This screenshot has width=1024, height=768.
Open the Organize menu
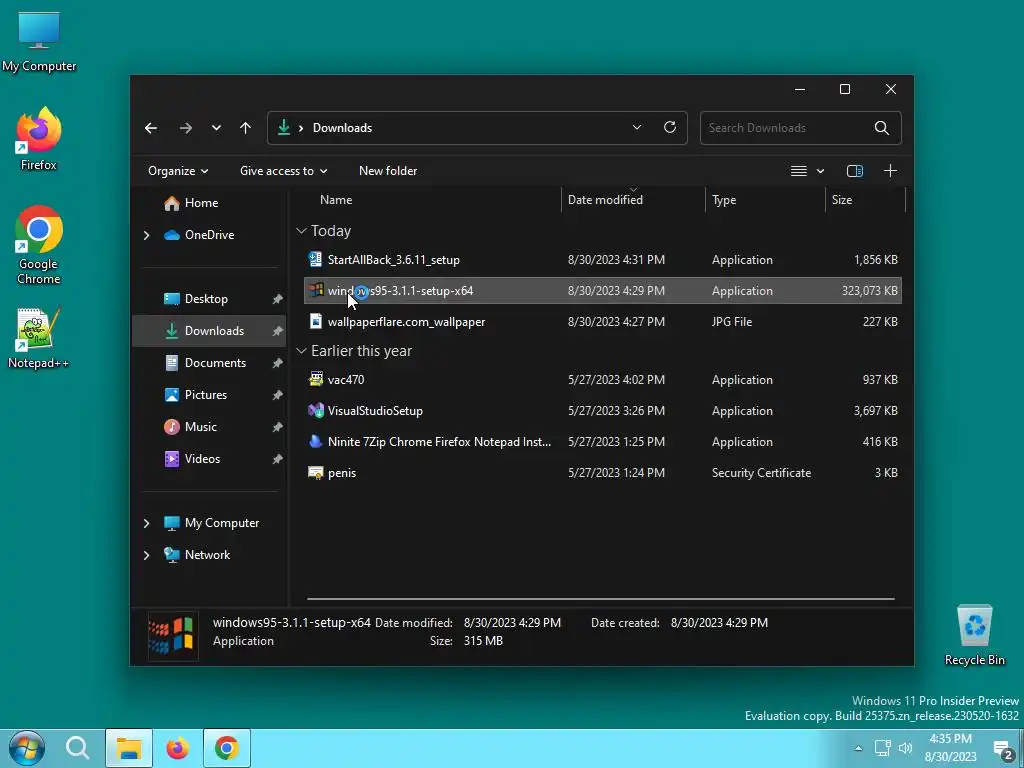pyautogui.click(x=178, y=171)
